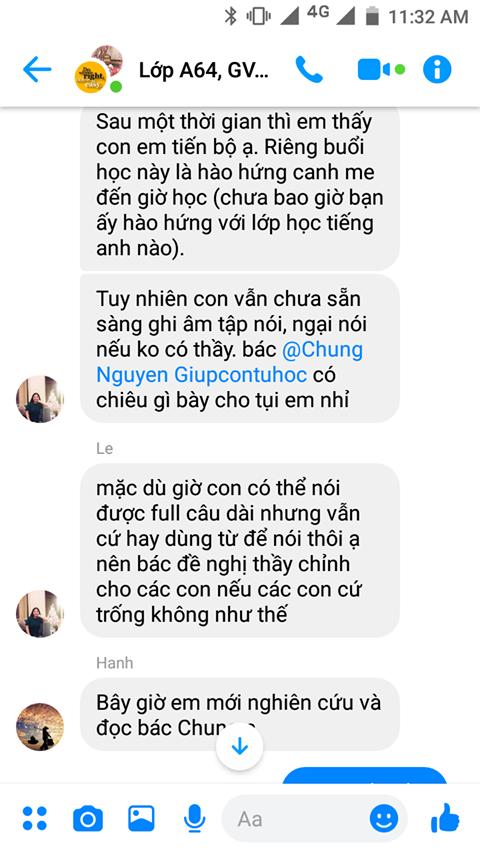Tap the battery icon in status bar
Viewport: 480px width, 853px height.
(x=372, y=16)
